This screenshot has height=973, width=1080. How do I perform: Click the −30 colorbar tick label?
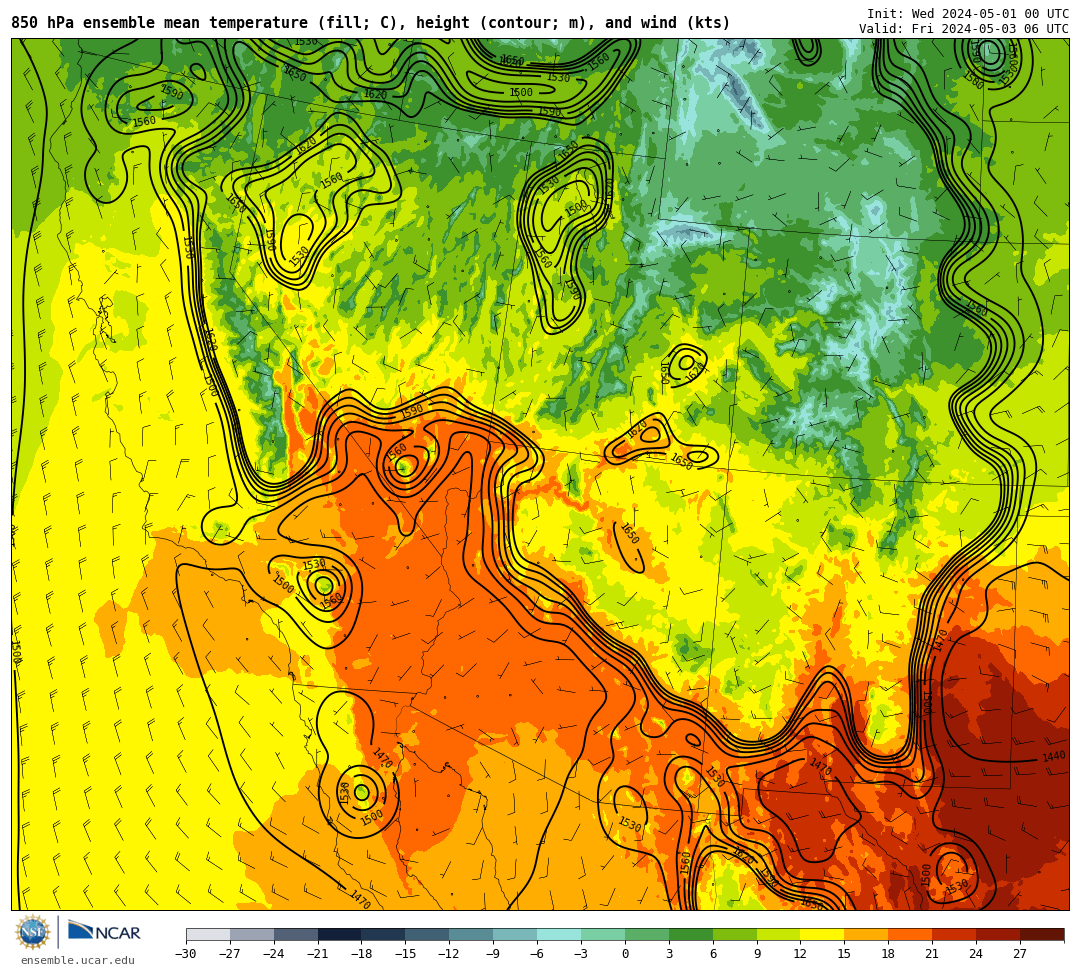click(186, 954)
